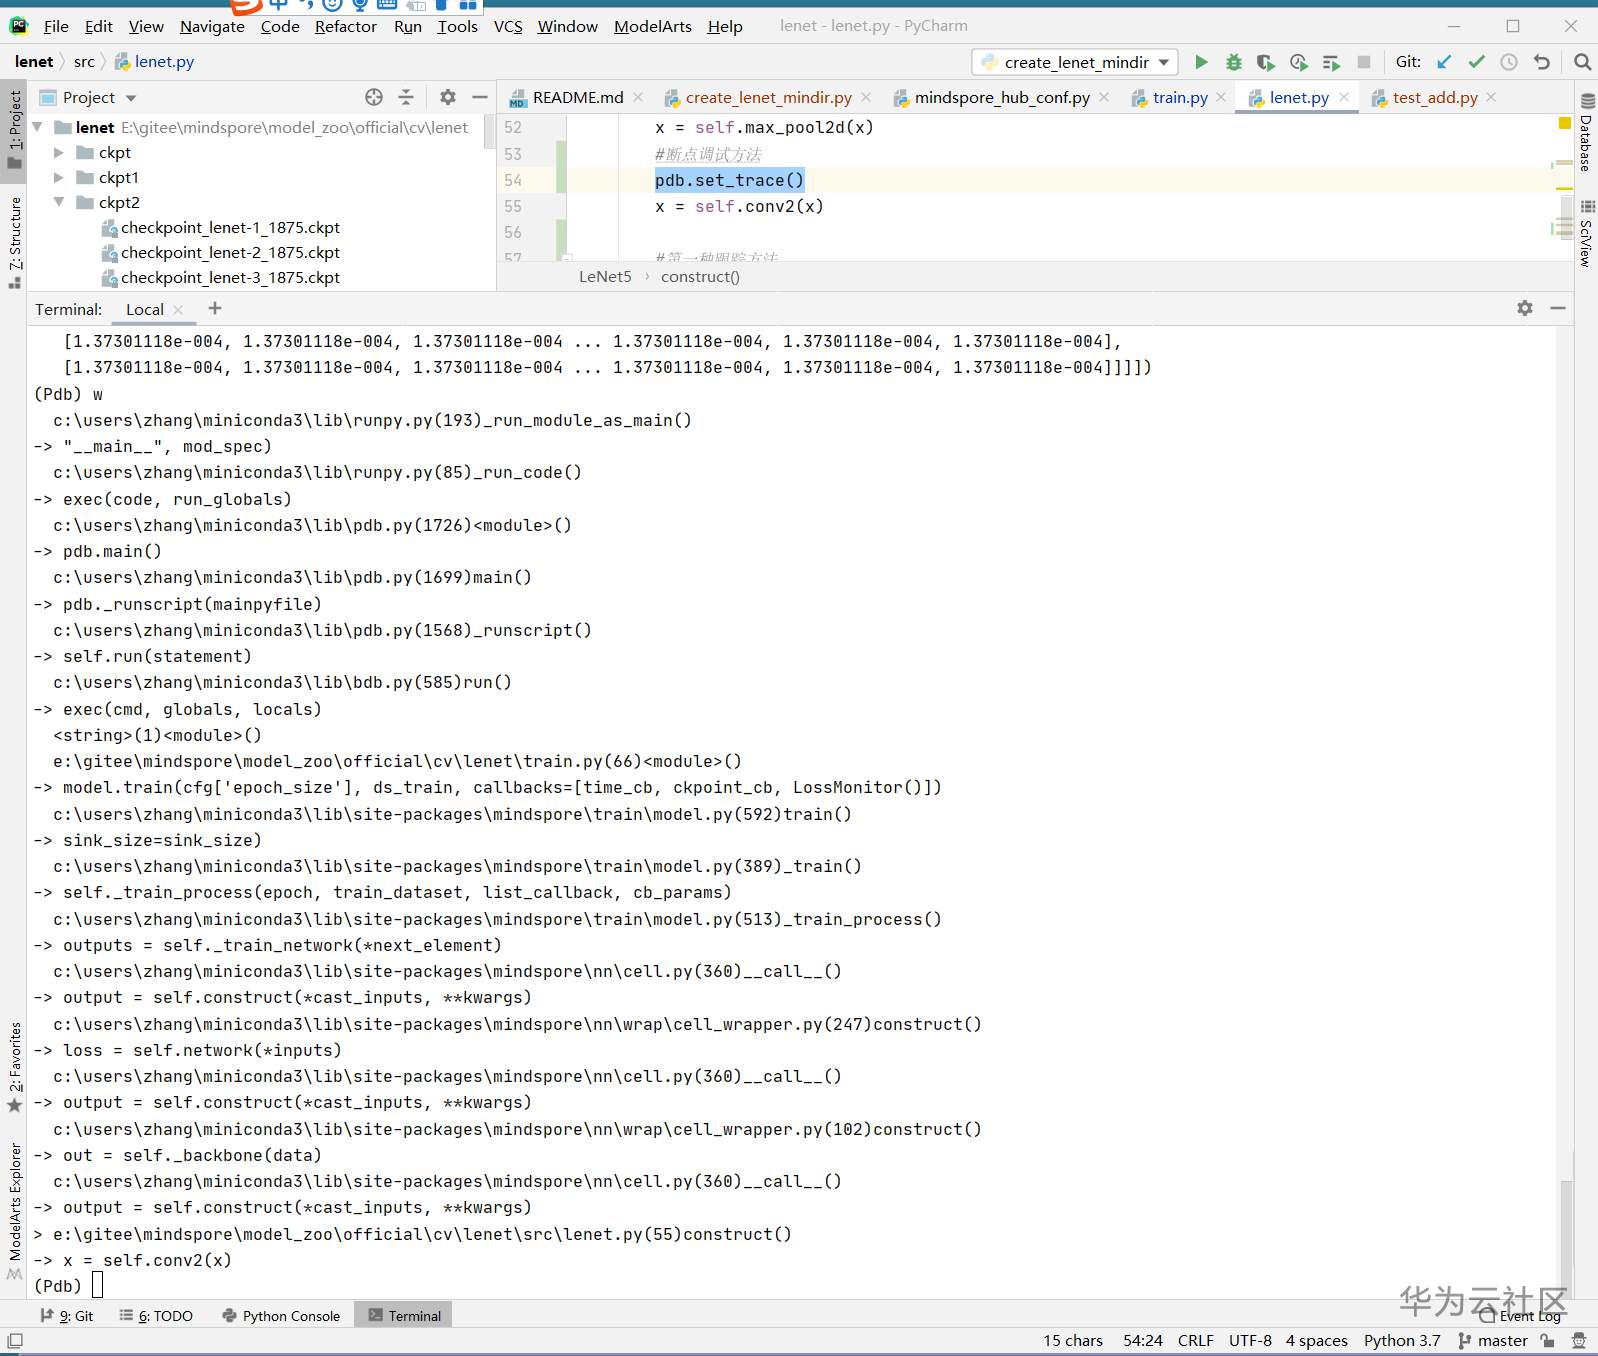
Task: Collapse all nodes in the Project panel
Action: click(406, 97)
